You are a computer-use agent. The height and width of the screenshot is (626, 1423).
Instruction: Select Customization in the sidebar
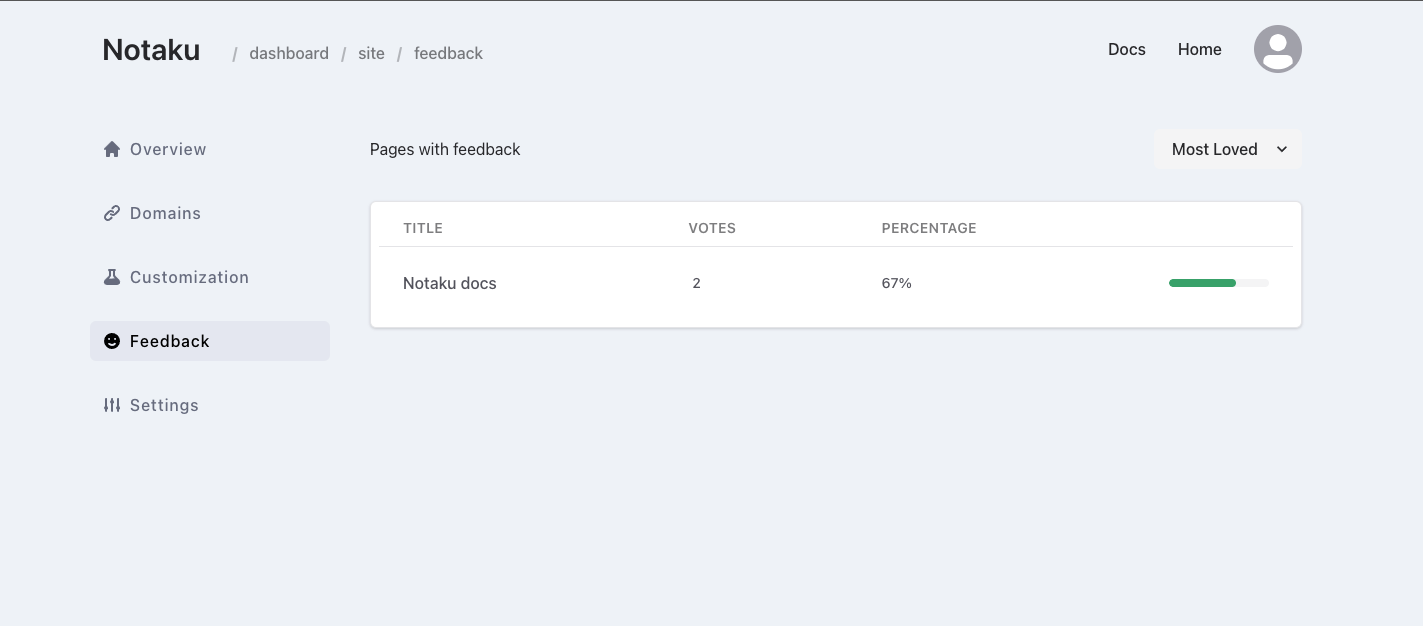210,277
